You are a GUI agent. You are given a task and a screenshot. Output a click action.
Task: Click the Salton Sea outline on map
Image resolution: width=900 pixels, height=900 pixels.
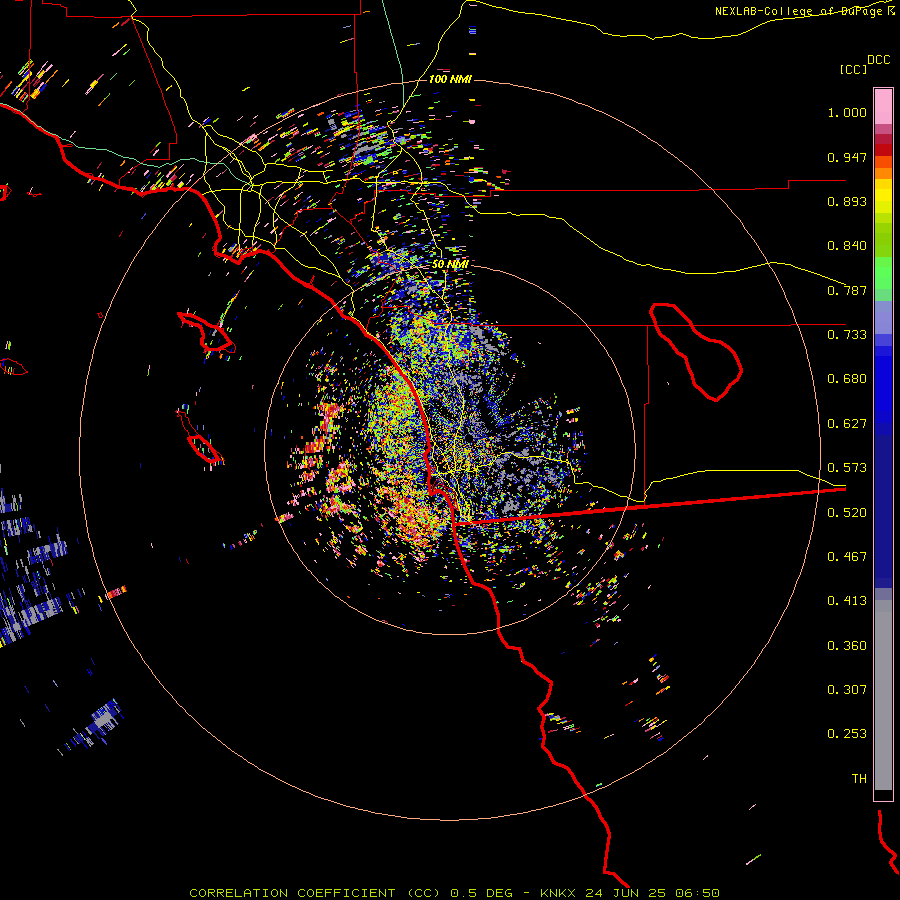point(696,351)
